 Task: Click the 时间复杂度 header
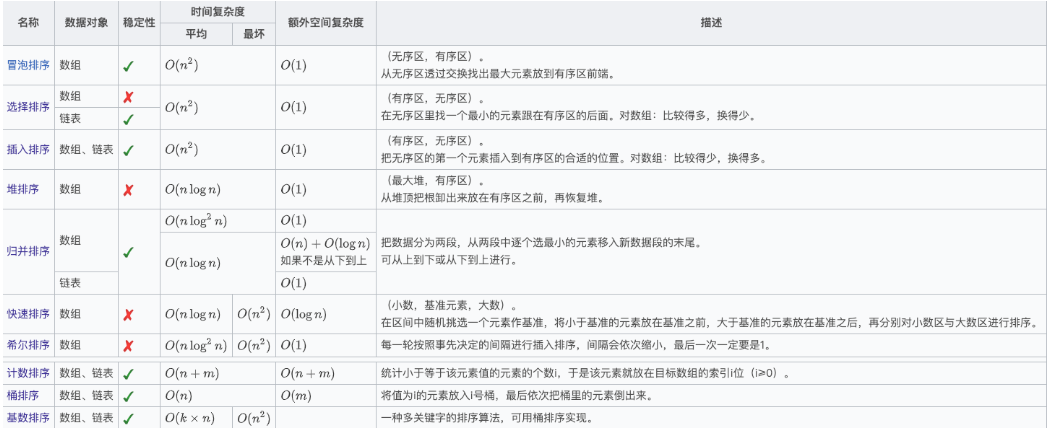pyautogui.click(x=218, y=11)
